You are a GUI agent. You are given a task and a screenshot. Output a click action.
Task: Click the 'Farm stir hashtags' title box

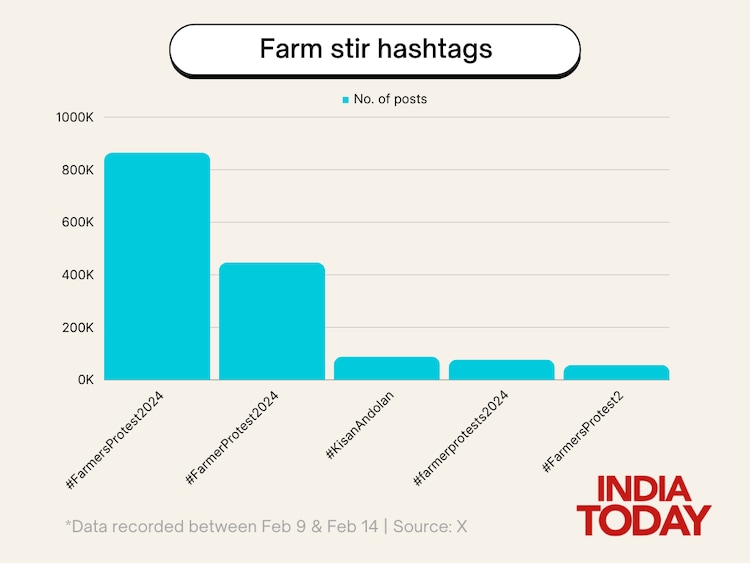(x=375, y=50)
